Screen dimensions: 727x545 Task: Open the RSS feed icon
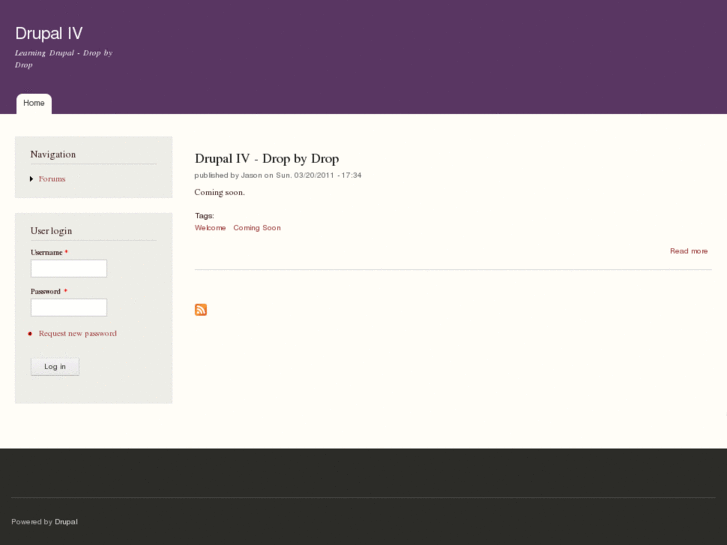click(201, 309)
